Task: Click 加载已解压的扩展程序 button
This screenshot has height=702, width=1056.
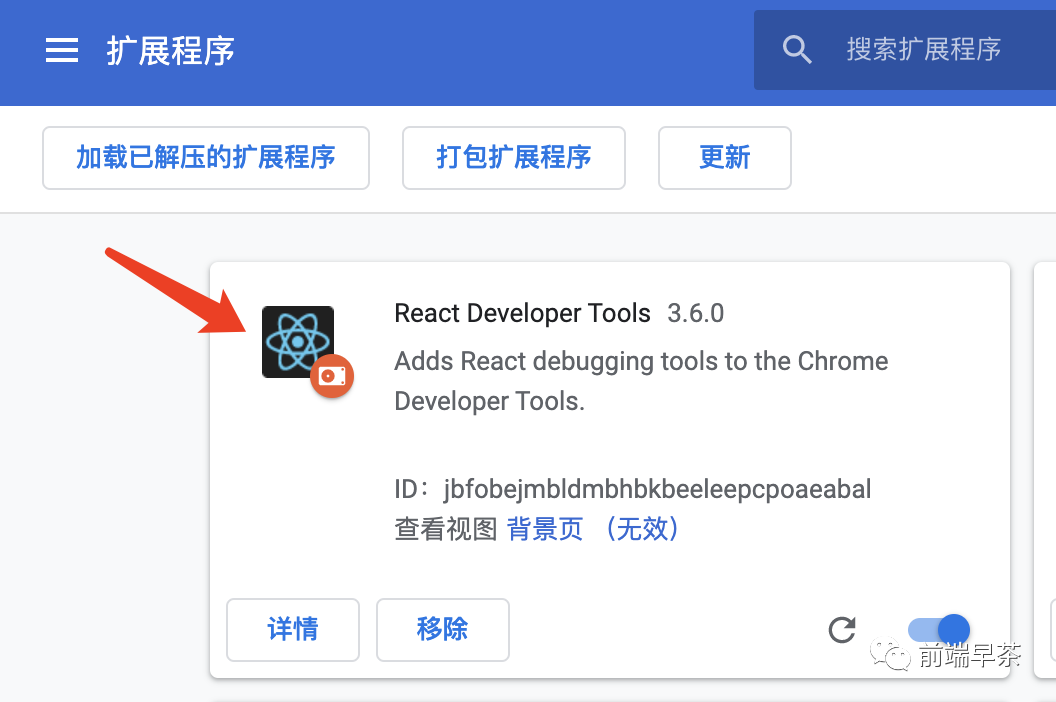Action: click(206, 158)
